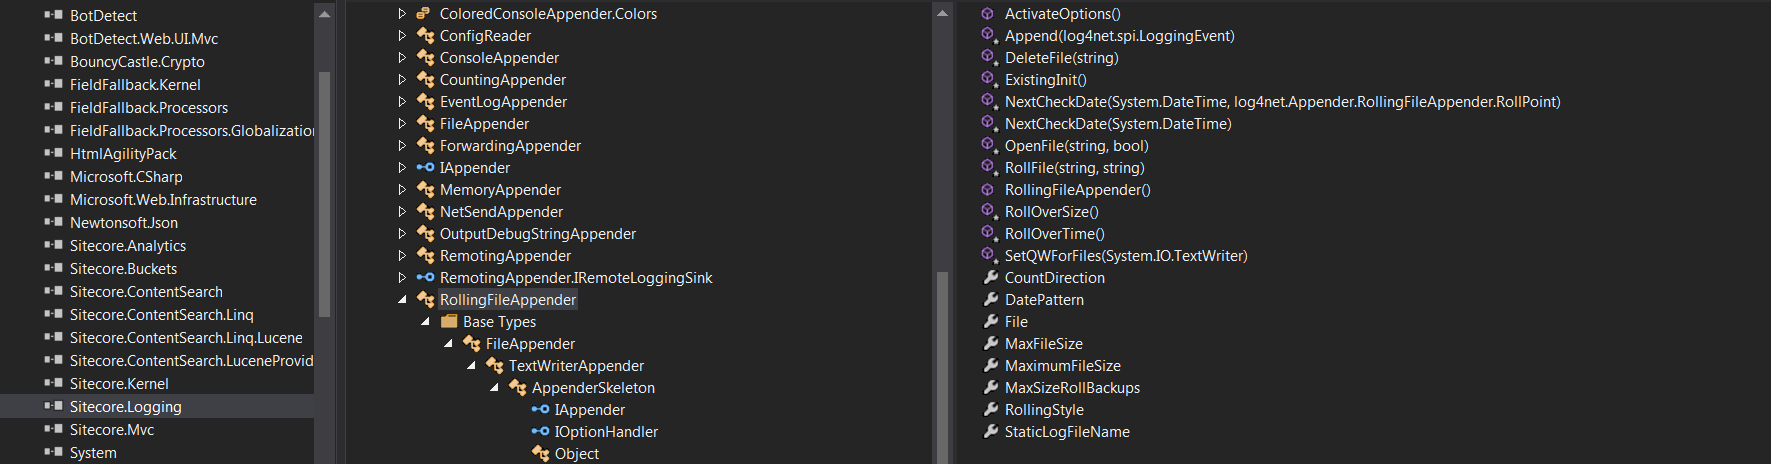Image resolution: width=1771 pixels, height=464 pixels.
Task: Select SetQWForFiles(System.IO.TextWriter) method
Action: click(x=1126, y=256)
